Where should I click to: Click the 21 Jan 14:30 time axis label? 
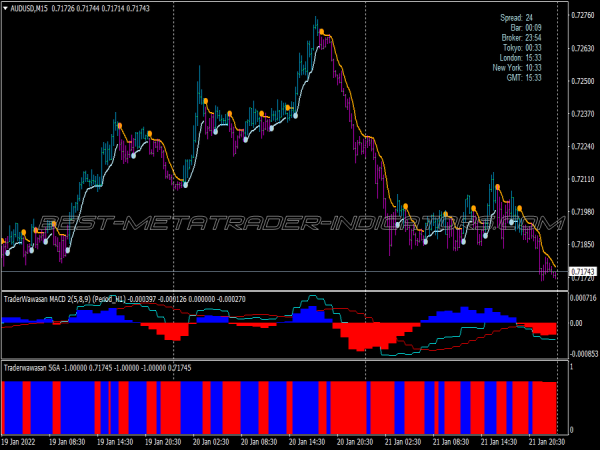(x=499, y=442)
